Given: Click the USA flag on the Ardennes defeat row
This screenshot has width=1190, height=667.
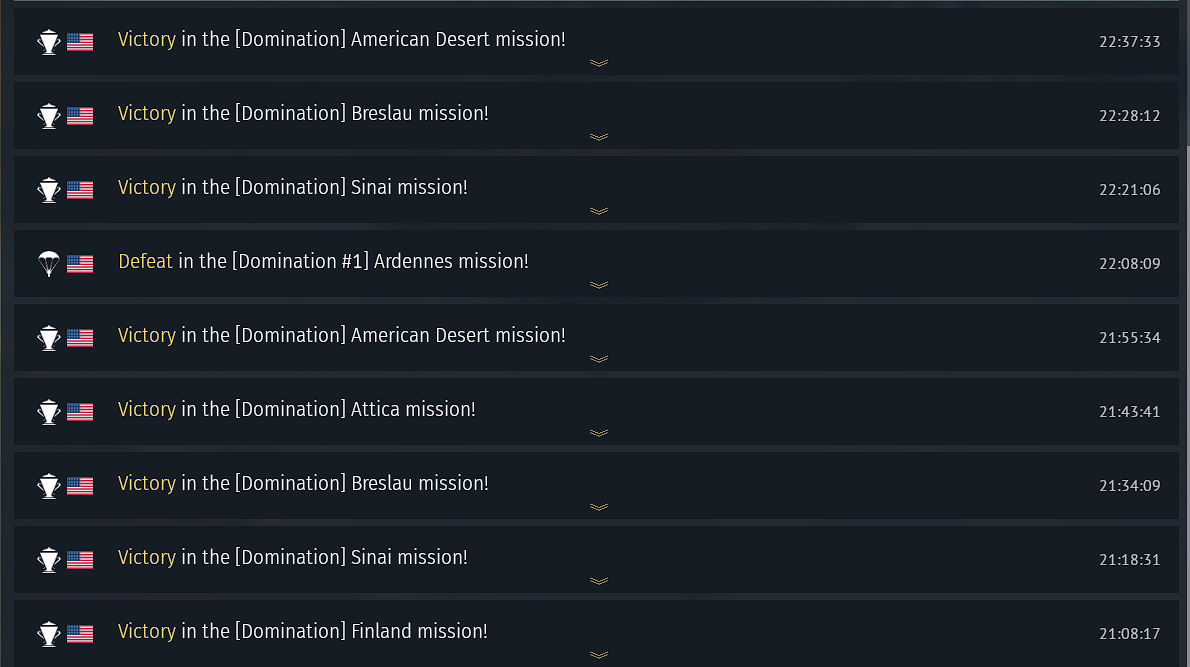Looking at the screenshot, I should [x=80, y=263].
